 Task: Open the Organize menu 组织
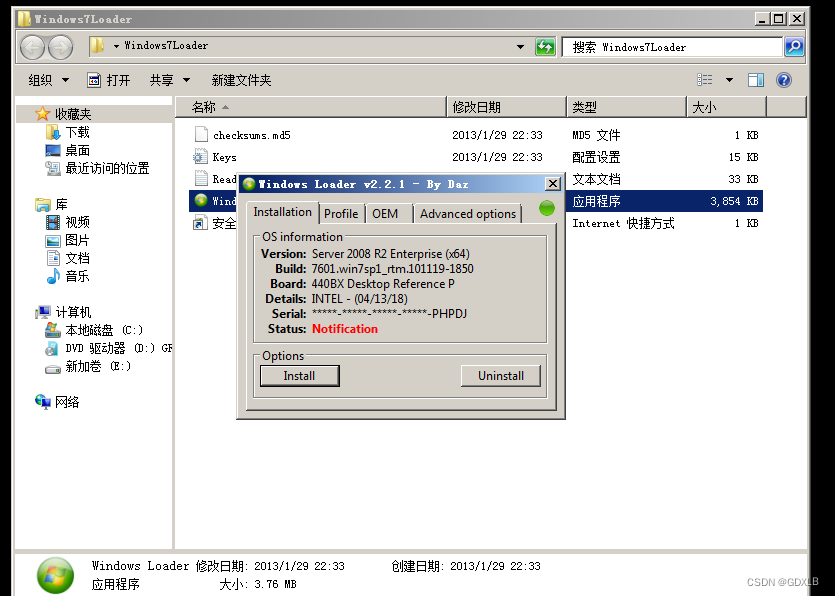click(48, 80)
